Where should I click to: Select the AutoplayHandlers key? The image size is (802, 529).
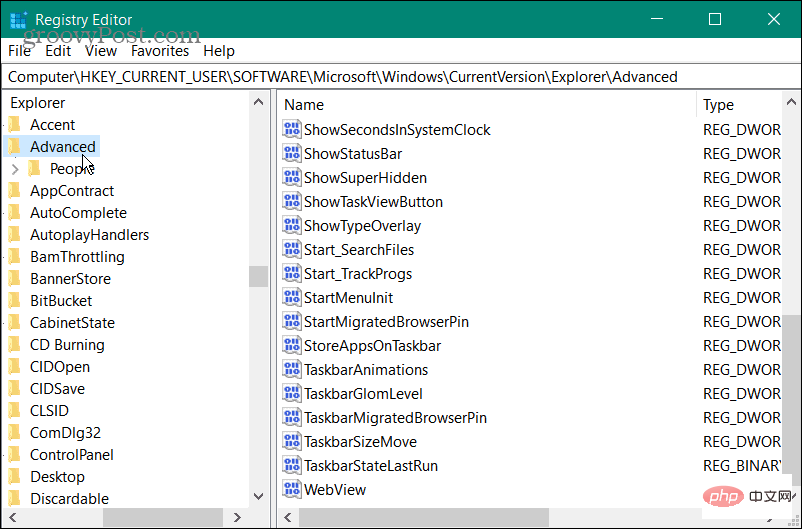pyautogui.click(x=89, y=235)
